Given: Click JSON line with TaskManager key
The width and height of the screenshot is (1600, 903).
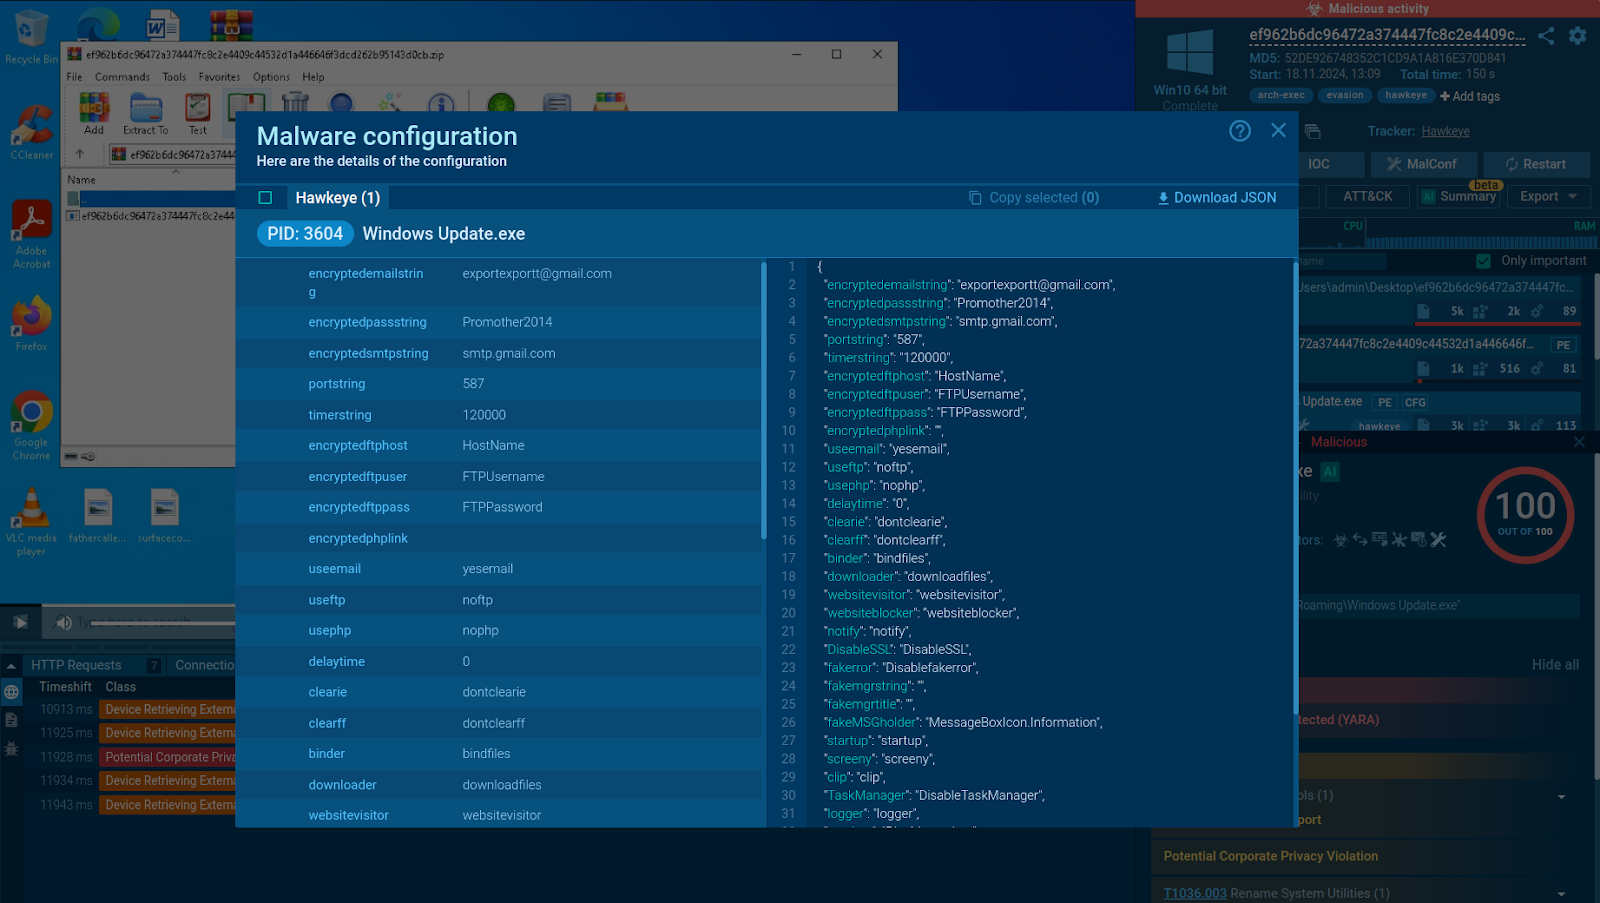Looking at the screenshot, I should (934, 795).
